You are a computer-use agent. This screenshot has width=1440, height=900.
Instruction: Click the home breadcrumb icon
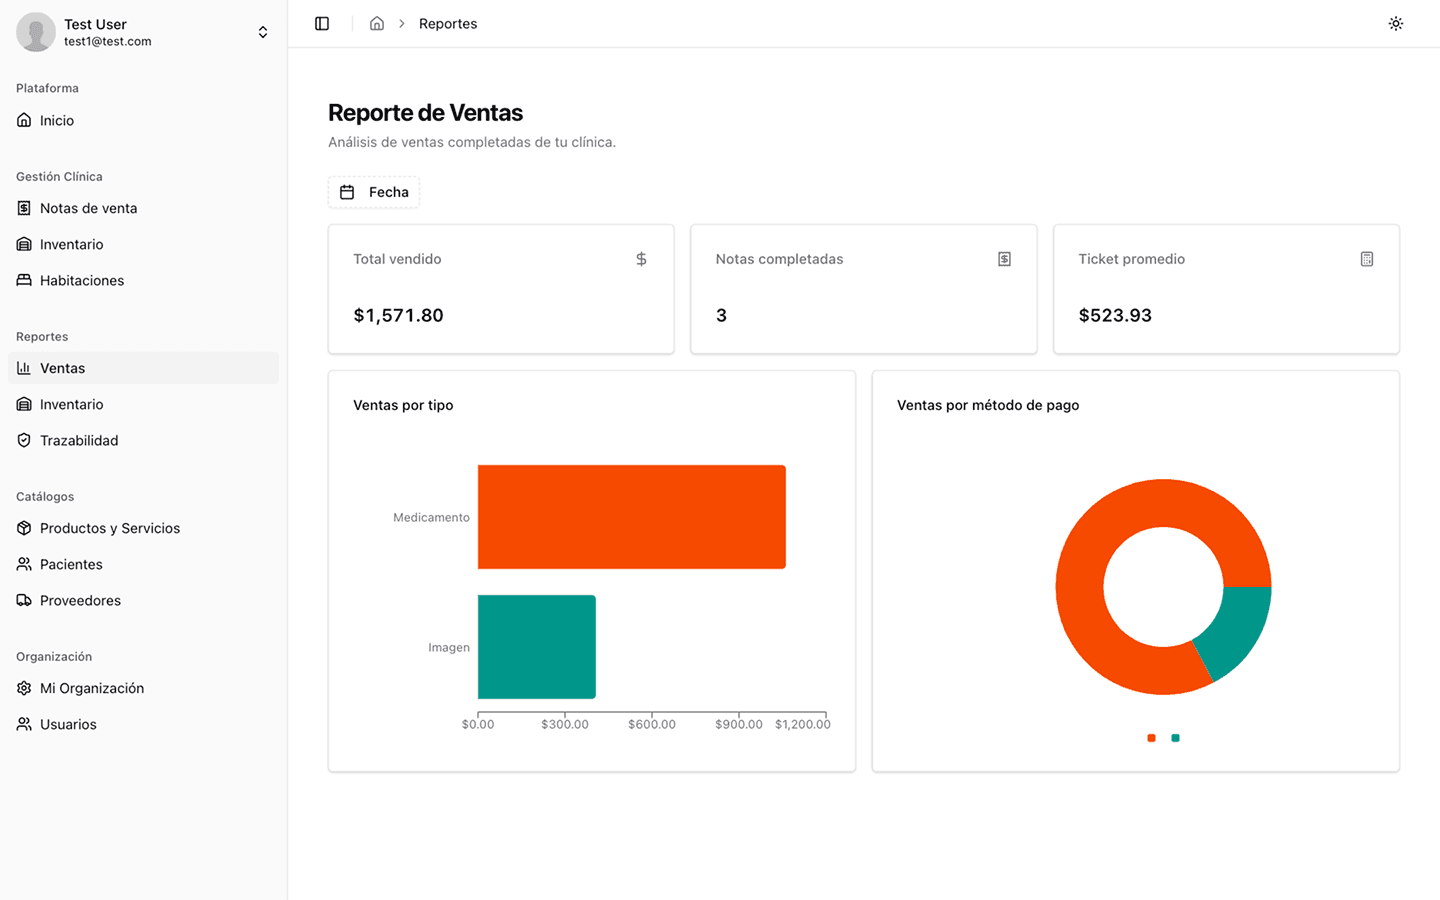pos(377,24)
